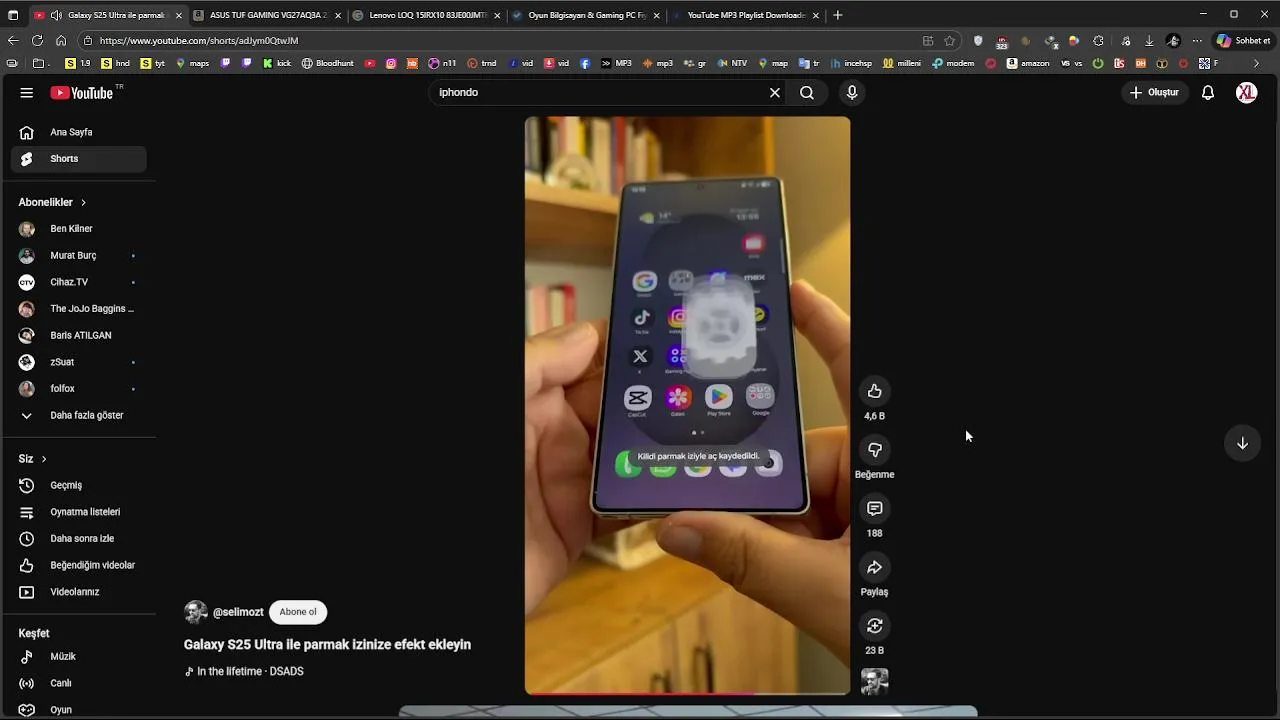This screenshot has height=720, width=1280.
Task: Open Daha sonra izle
Action: [79, 539]
